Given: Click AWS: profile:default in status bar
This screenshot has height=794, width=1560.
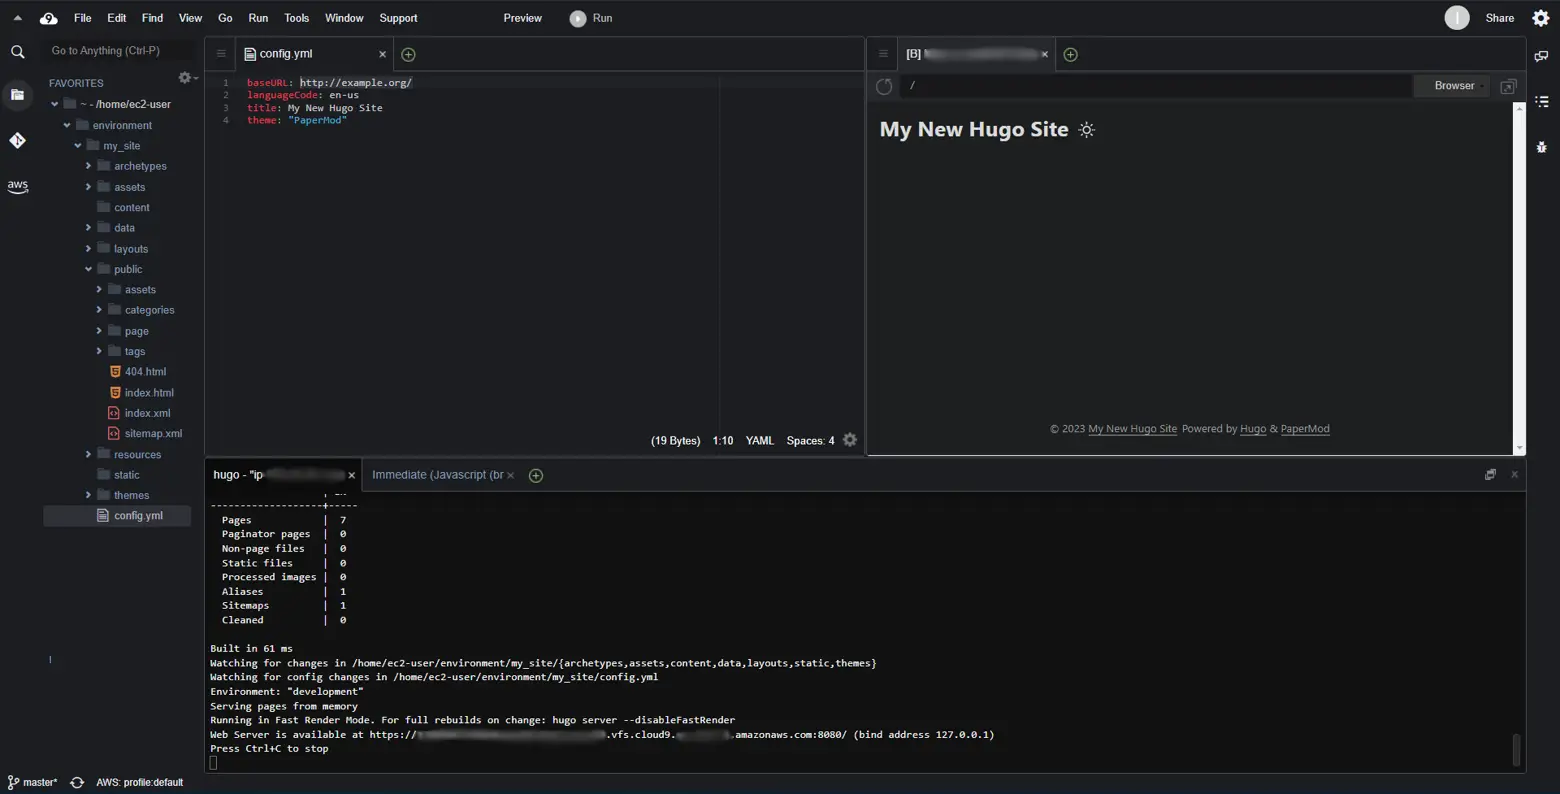Looking at the screenshot, I should click(x=139, y=782).
